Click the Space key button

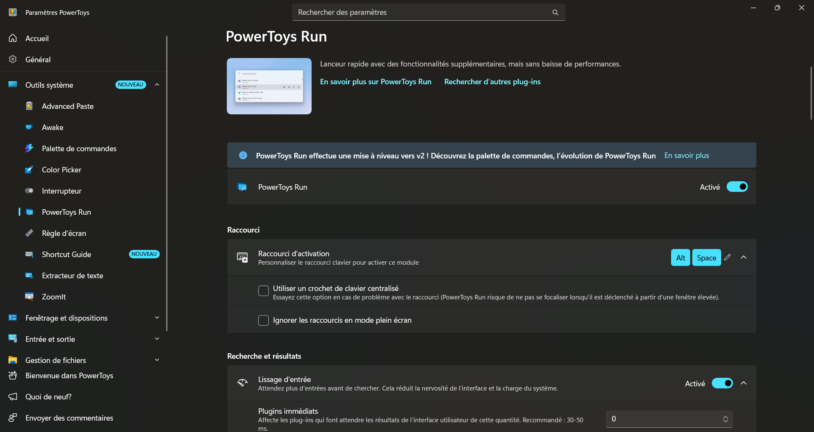pos(706,258)
